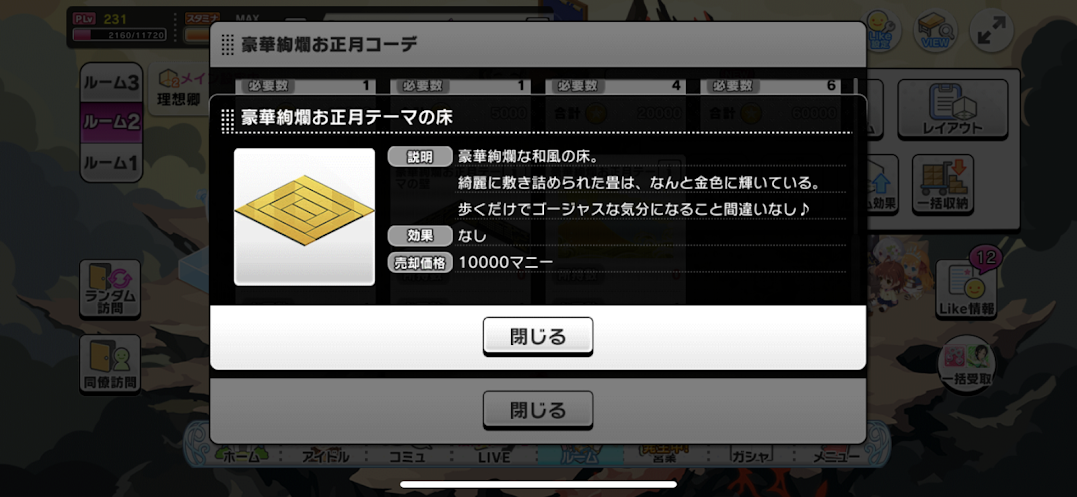Switch to ルーム1 tab
Image resolution: width=1077 pixels, height=497 pixels.
(x=111, y=163)
